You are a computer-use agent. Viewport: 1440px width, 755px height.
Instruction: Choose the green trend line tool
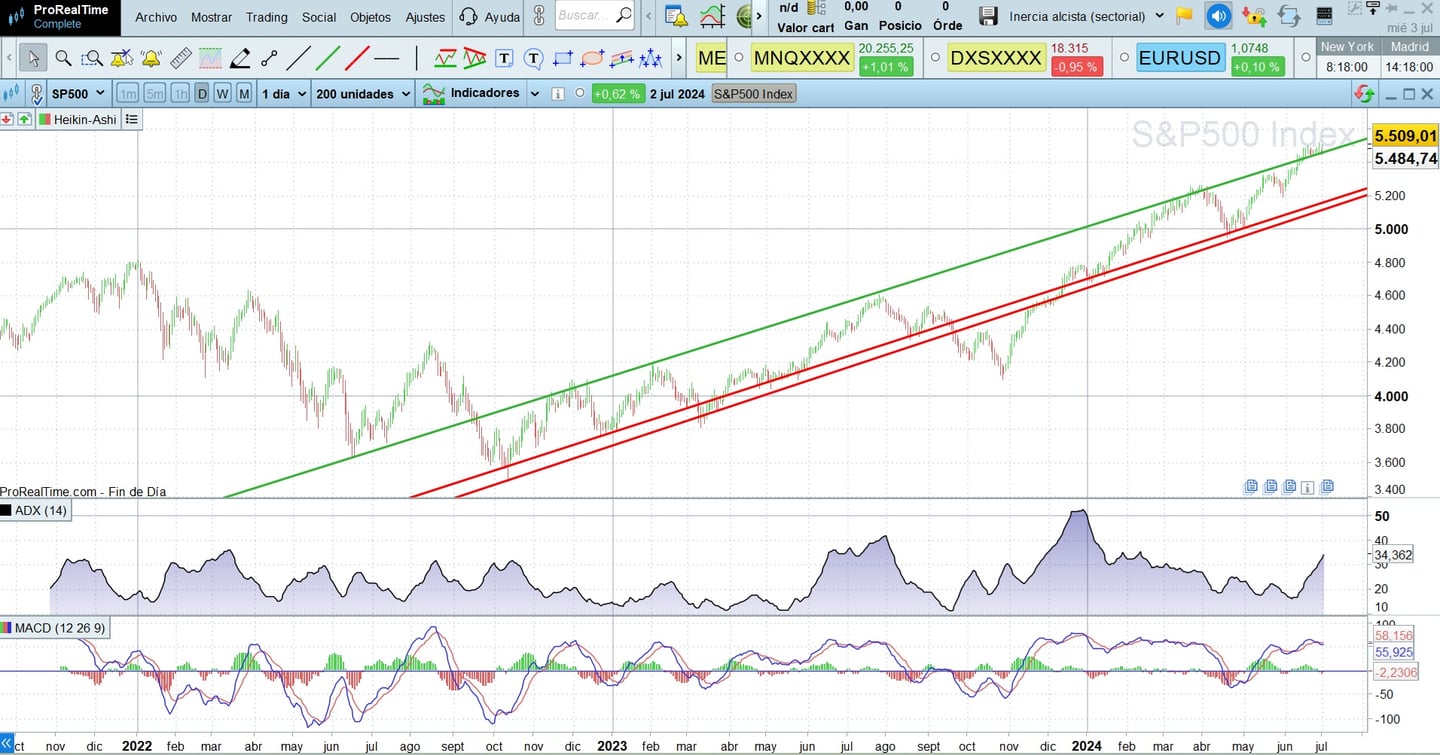point(328,58)
